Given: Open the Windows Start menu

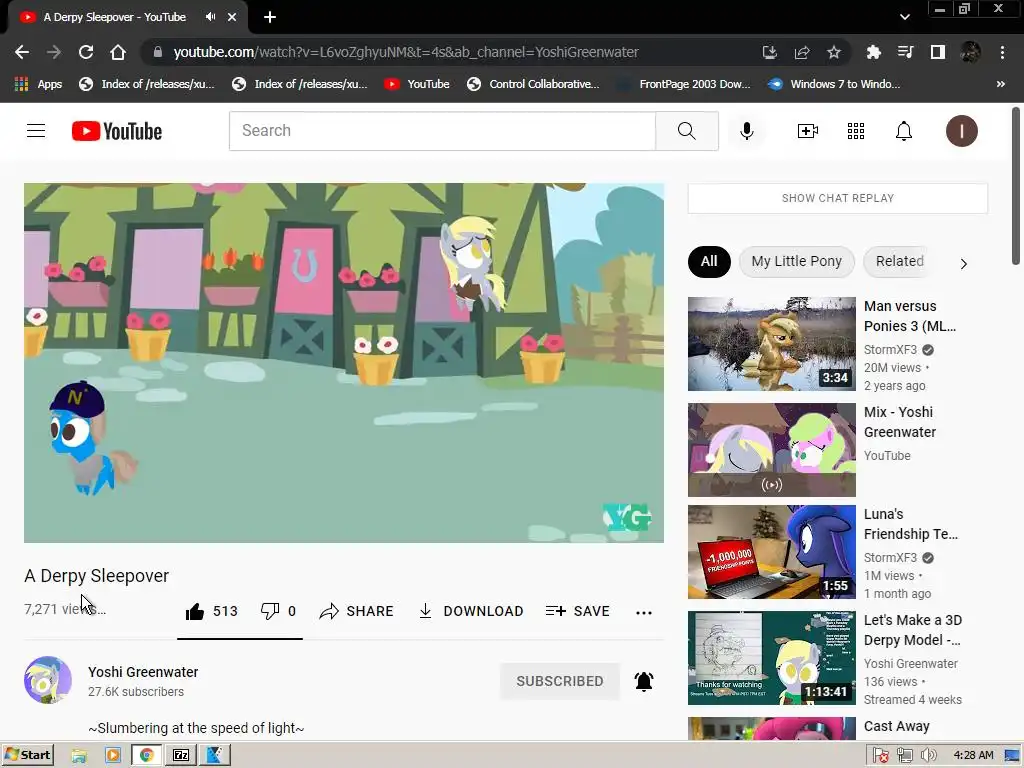Looking at the screenshot, I should click(27, 755).
